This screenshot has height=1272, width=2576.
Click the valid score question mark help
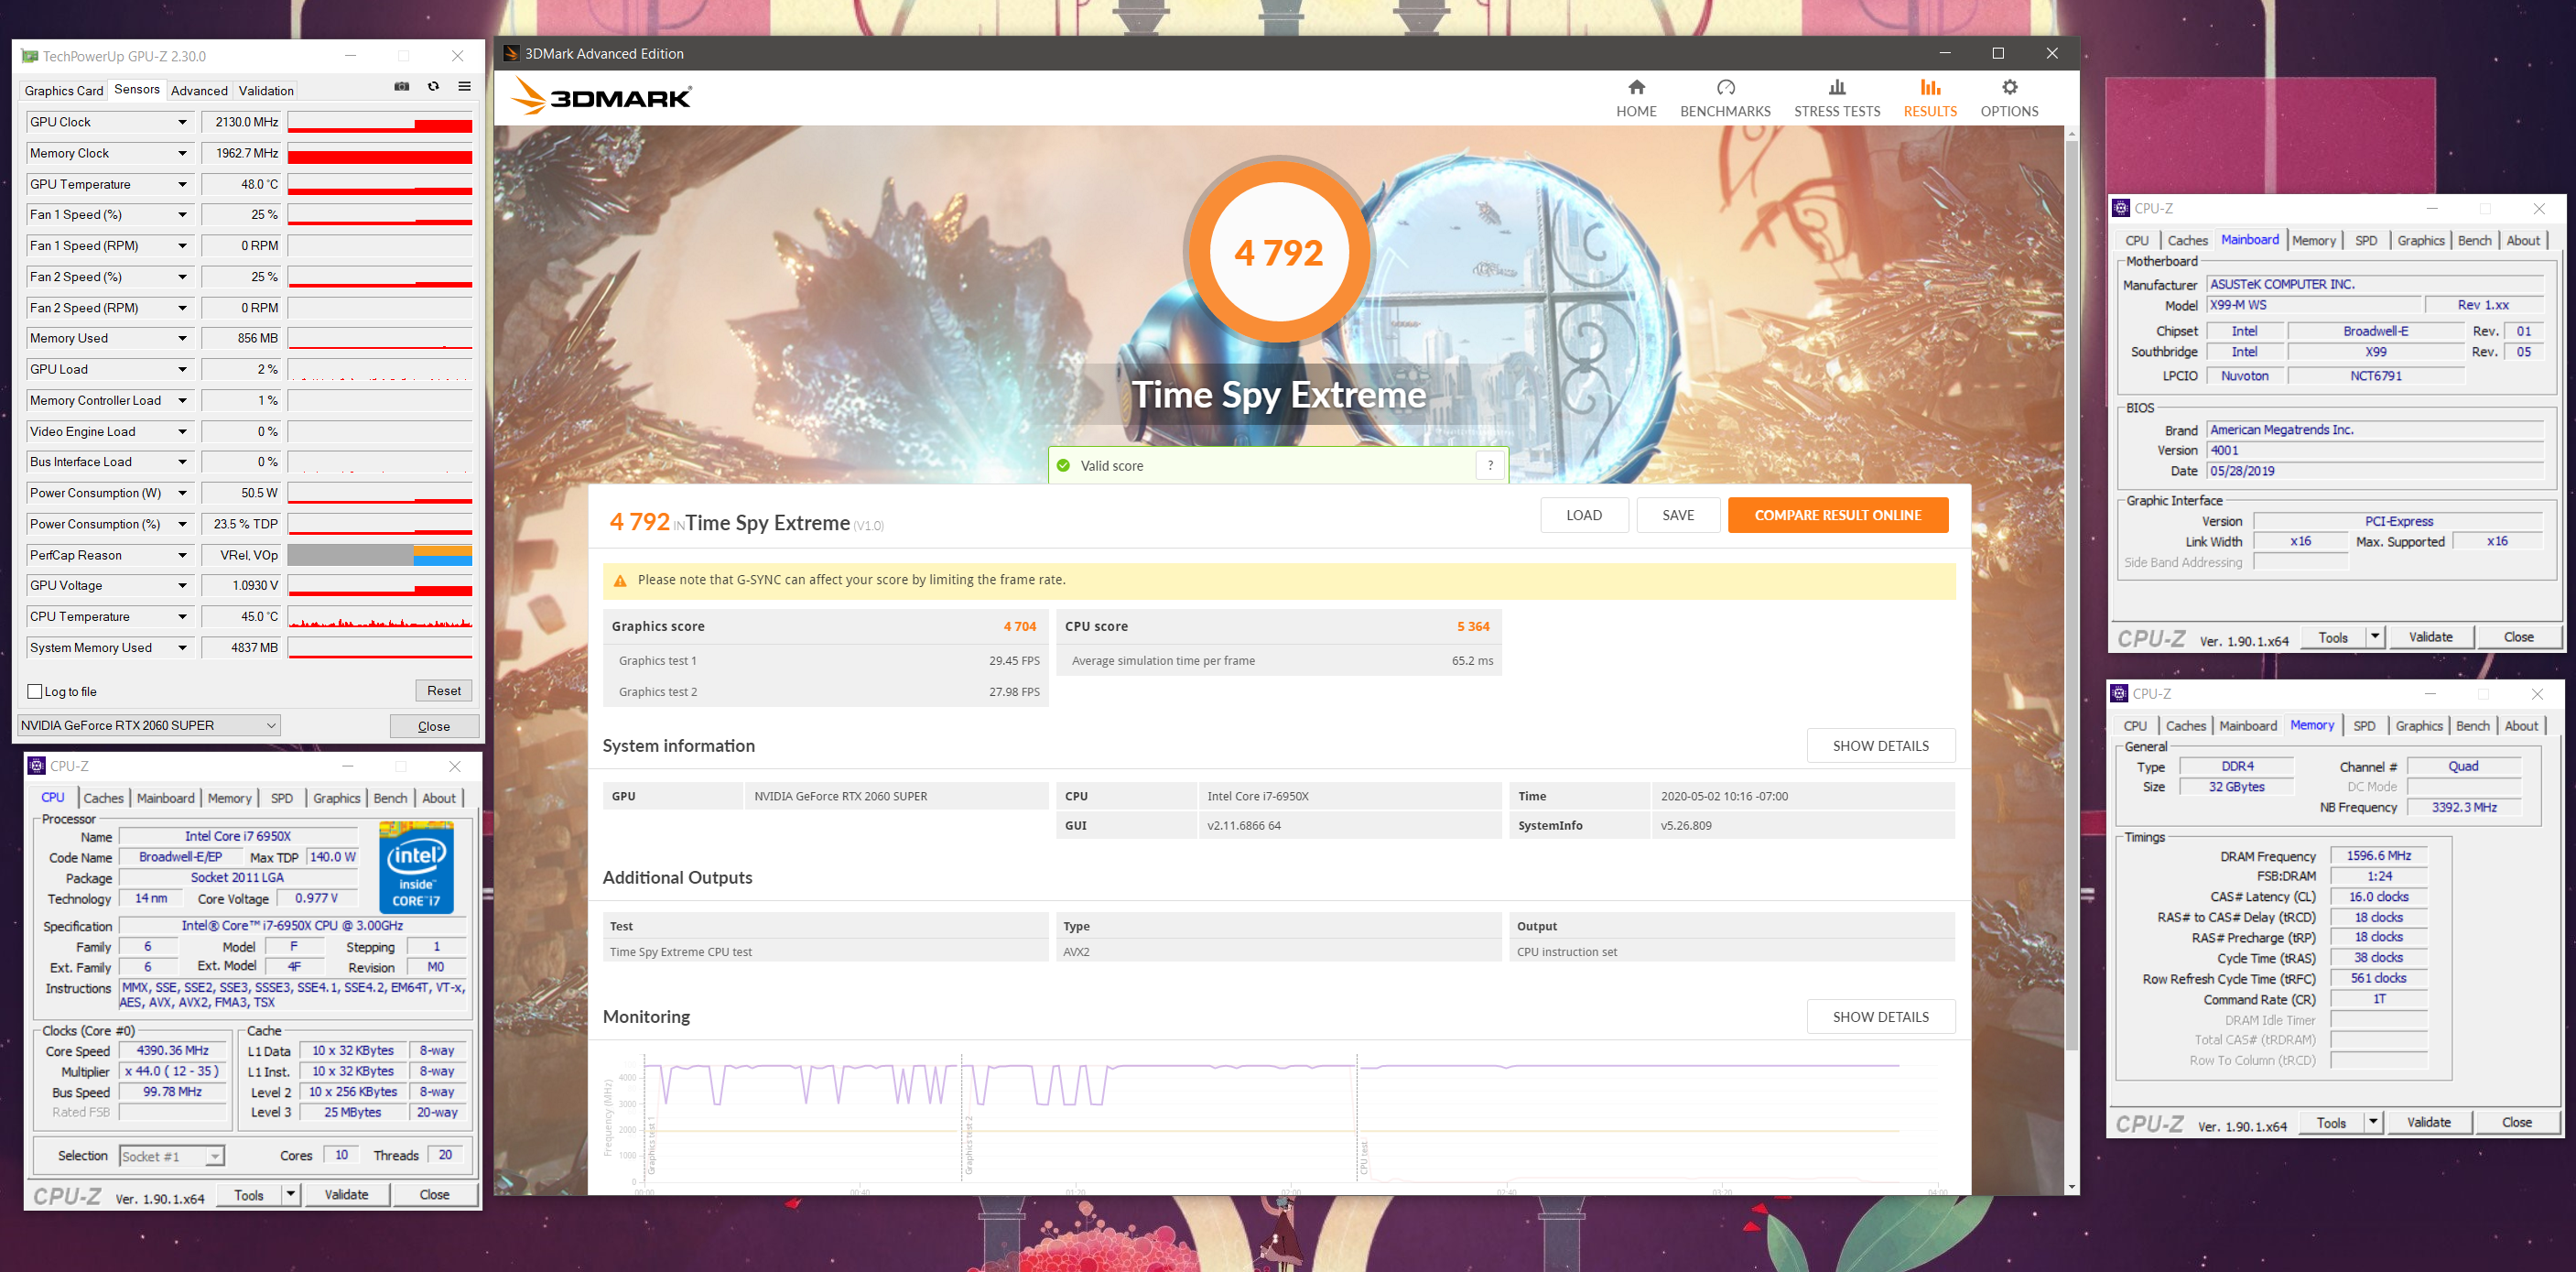click(1490, 465)
